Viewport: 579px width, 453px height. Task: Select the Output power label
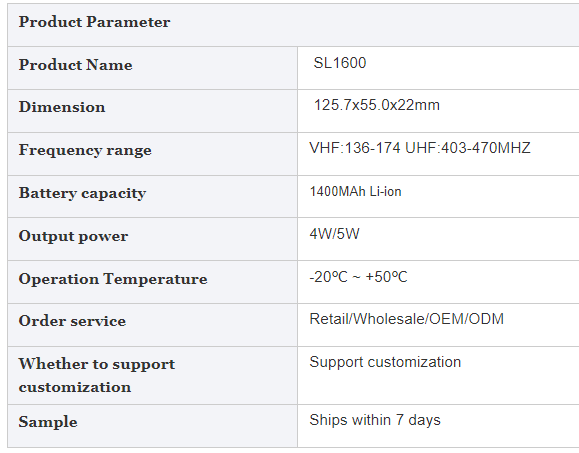click(73, 236)
